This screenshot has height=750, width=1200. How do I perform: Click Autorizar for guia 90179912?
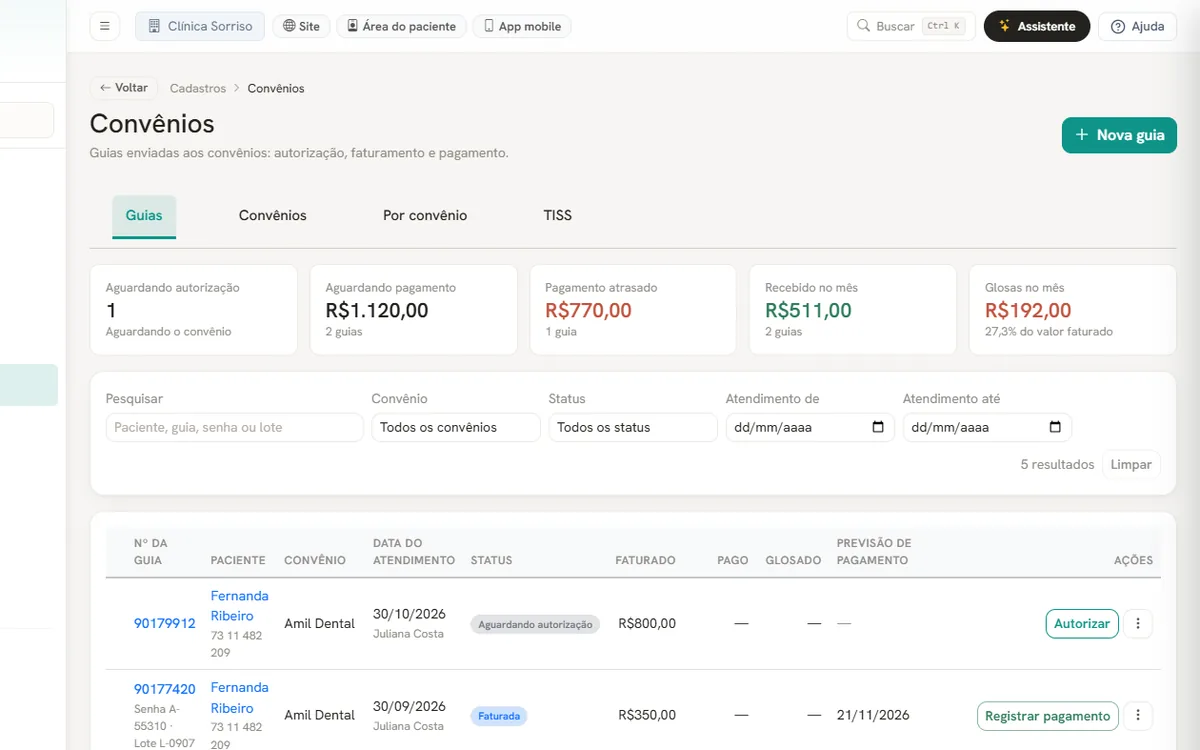point(1082,623)
